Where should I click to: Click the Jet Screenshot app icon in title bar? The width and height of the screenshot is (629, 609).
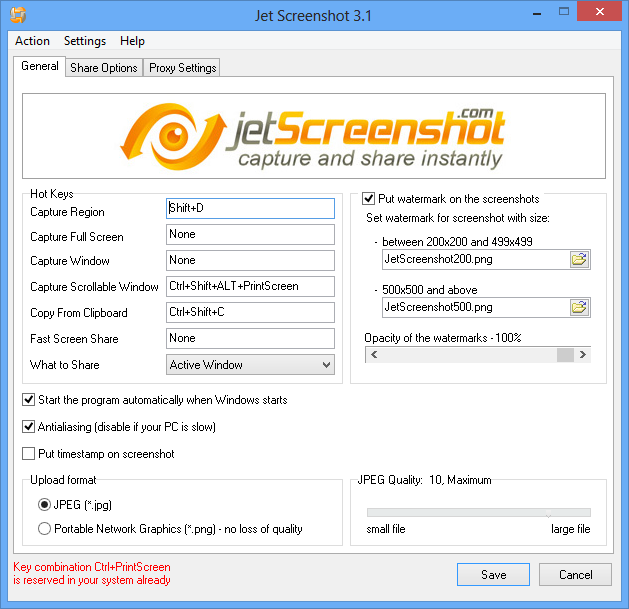point(18,15)
